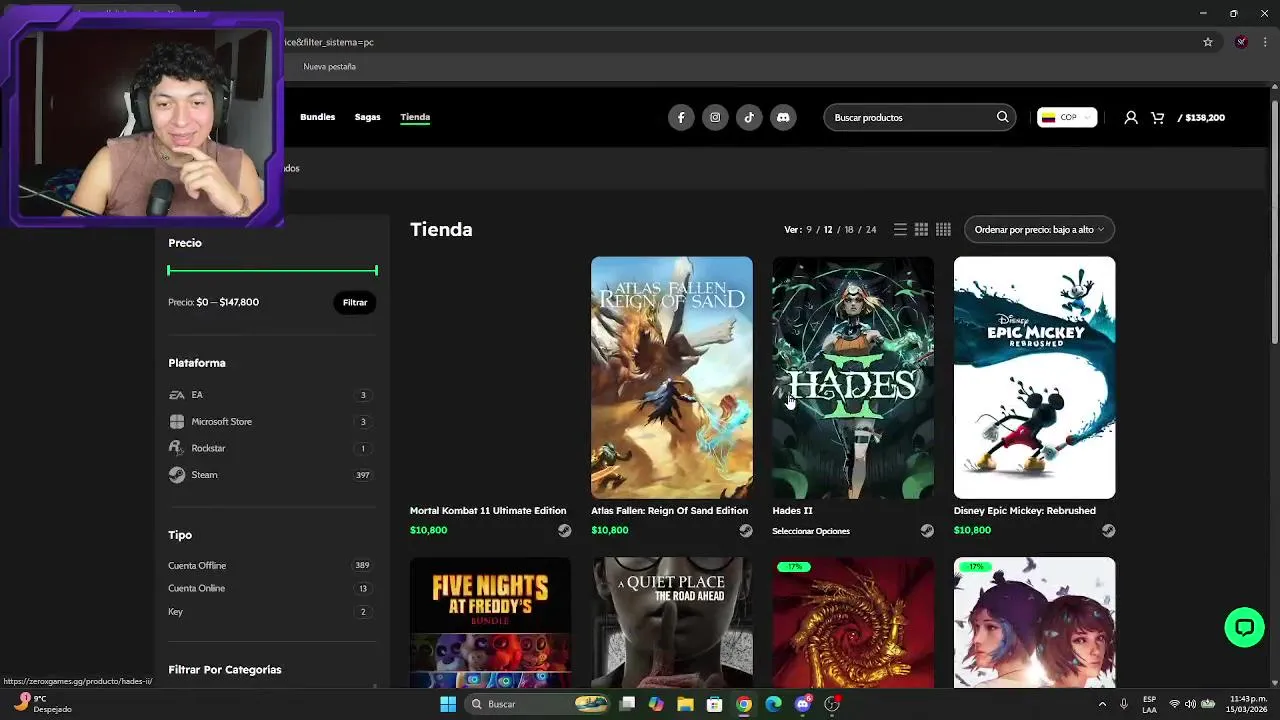Open Microsoft Edge in taskbar
Screen dimensions: 1280x720
click(773, 704)
